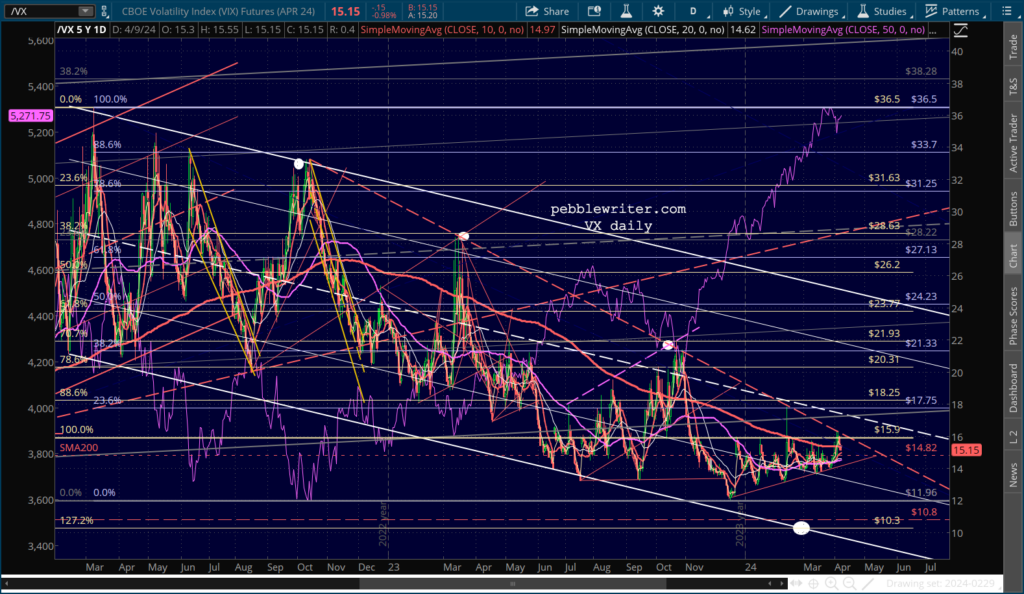Click the 15.15 price bubble on axis
The width and height of the screenshot is (1024, 594).
[x=967, y=450]
